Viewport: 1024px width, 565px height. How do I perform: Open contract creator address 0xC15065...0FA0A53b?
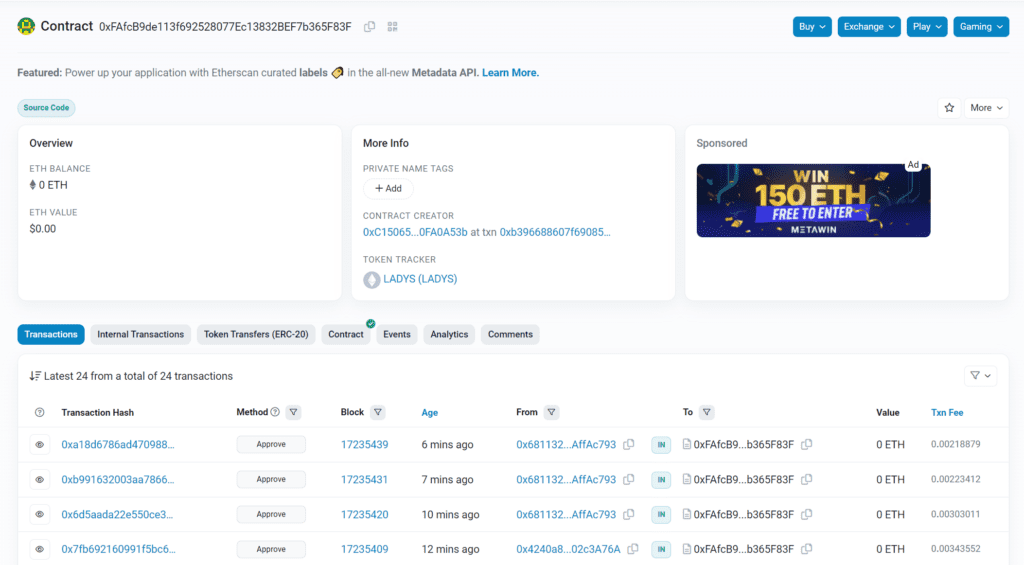(x=415, y=232)
